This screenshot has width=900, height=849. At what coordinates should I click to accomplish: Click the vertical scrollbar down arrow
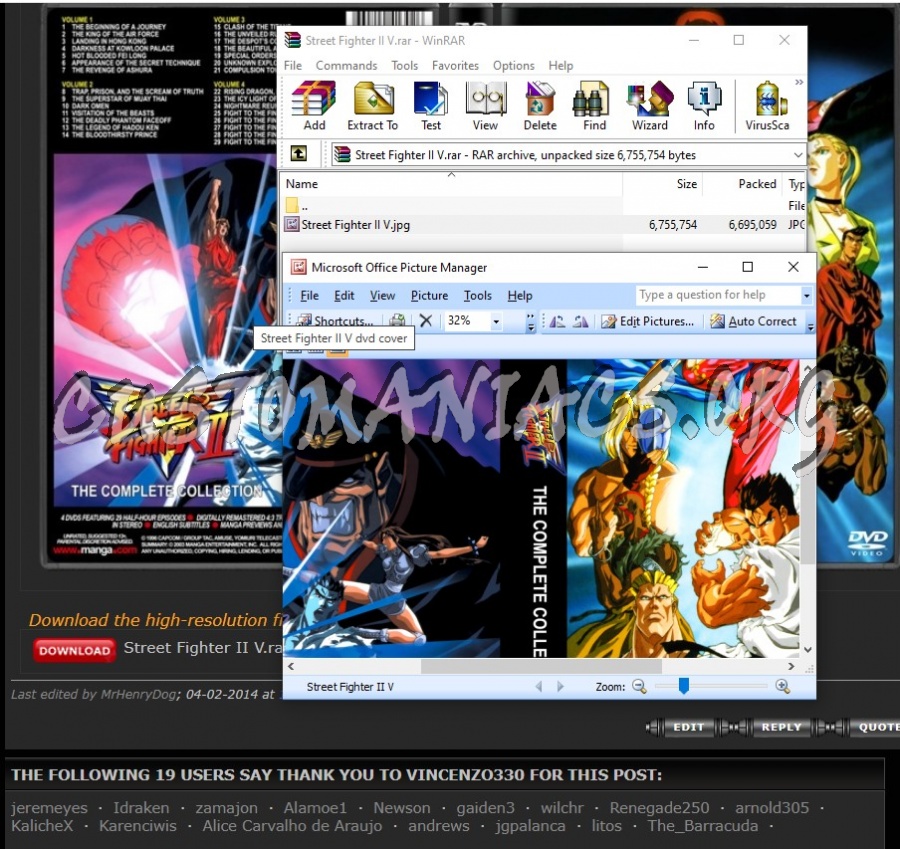point(808,650)
